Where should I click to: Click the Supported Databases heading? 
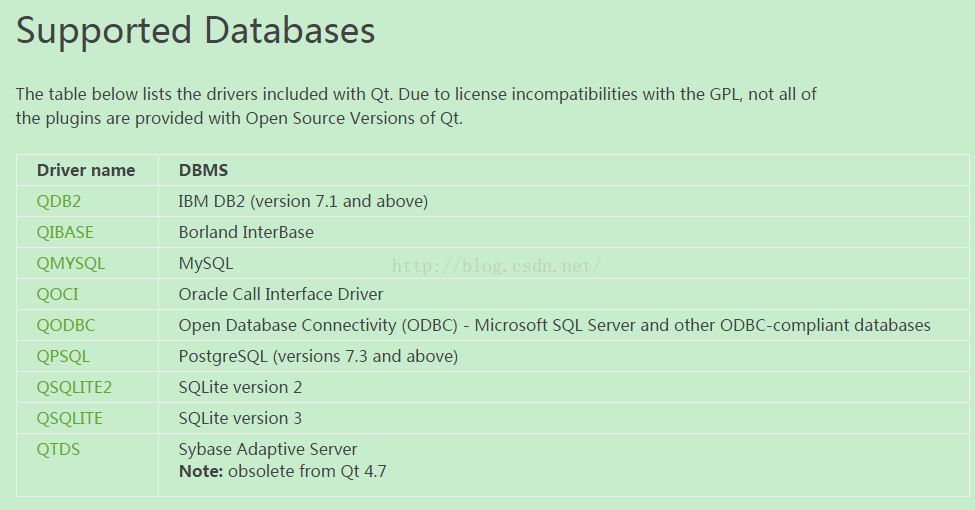(x=195, y=30)
